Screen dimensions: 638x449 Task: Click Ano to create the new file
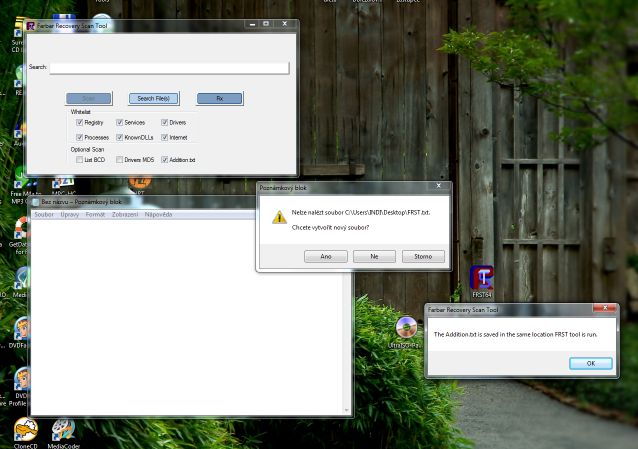tap(325, 256)
